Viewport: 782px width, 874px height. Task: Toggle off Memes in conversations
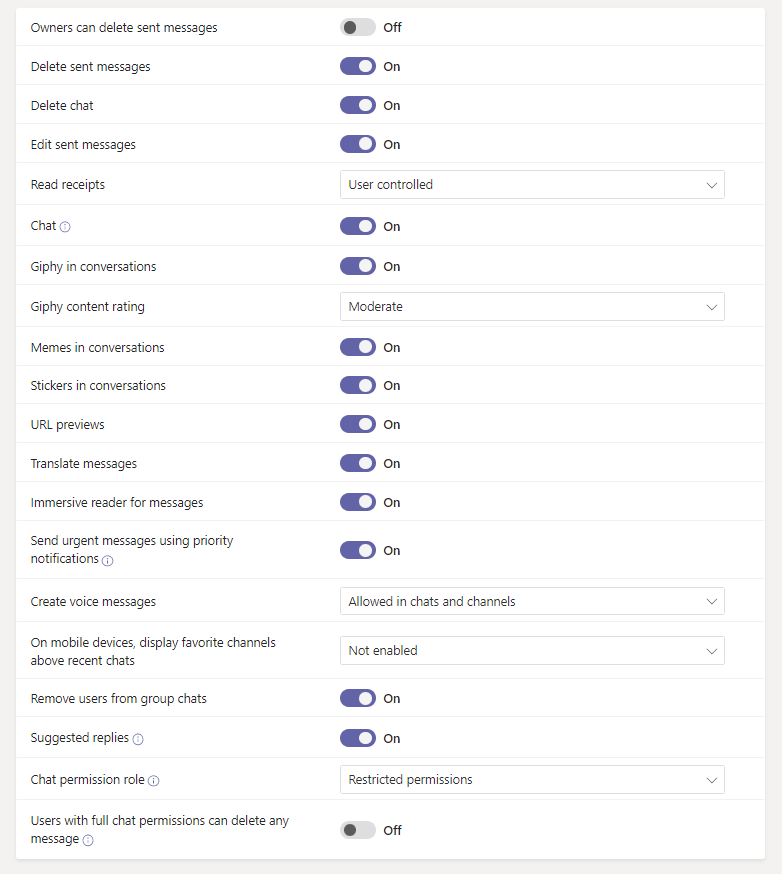pos(358,347)
